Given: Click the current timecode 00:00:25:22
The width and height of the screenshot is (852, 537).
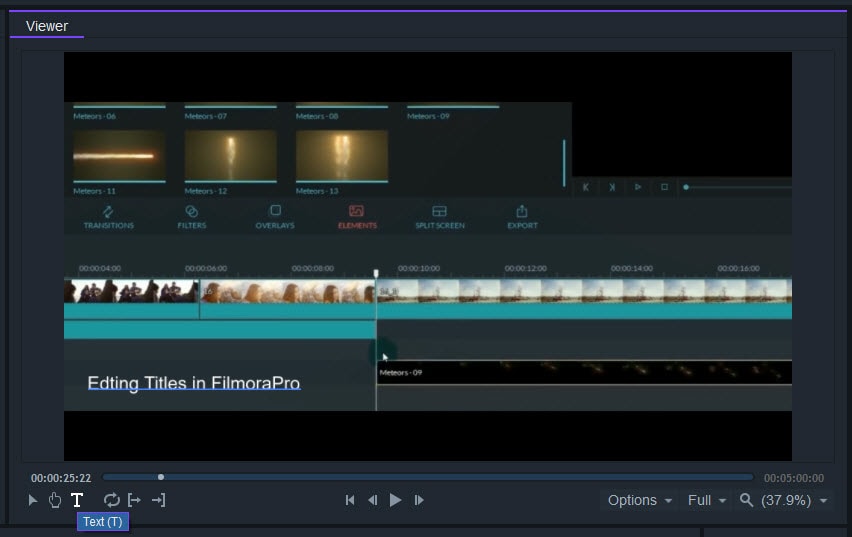Looking at the screenshot, I should tap(61, 478).
